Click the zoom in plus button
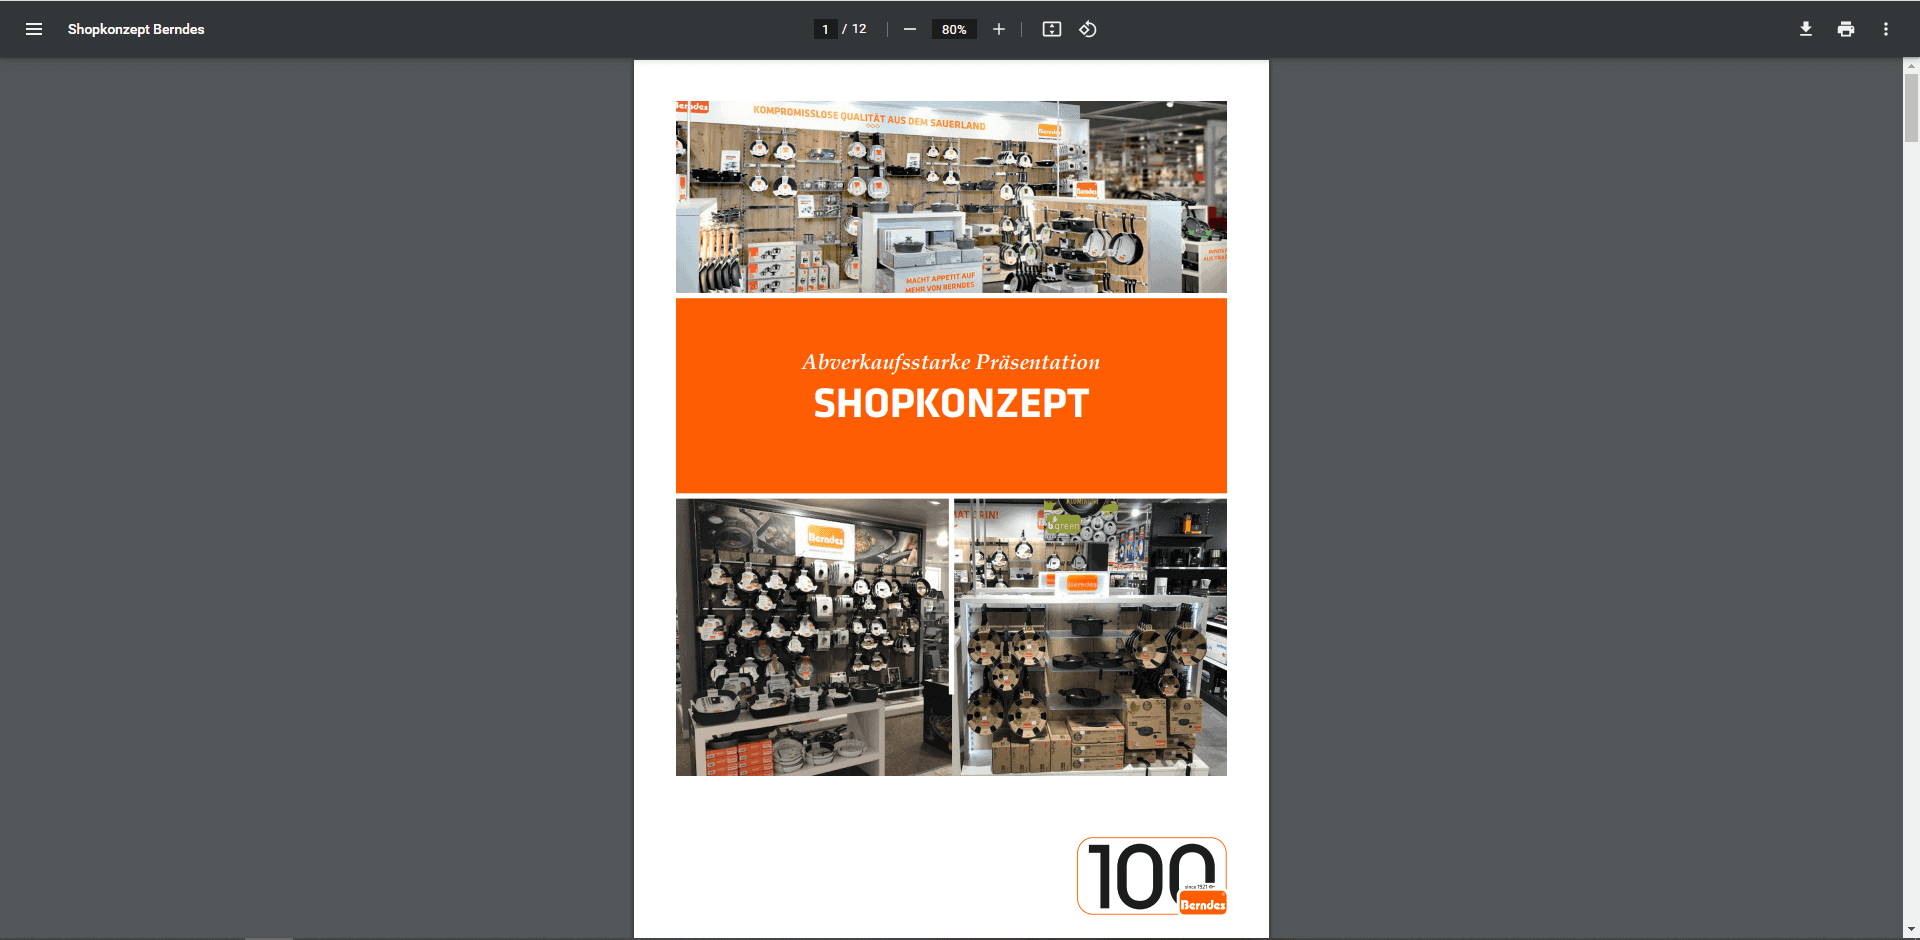Viewport: 1920px width, 940px height. point(998,29)
